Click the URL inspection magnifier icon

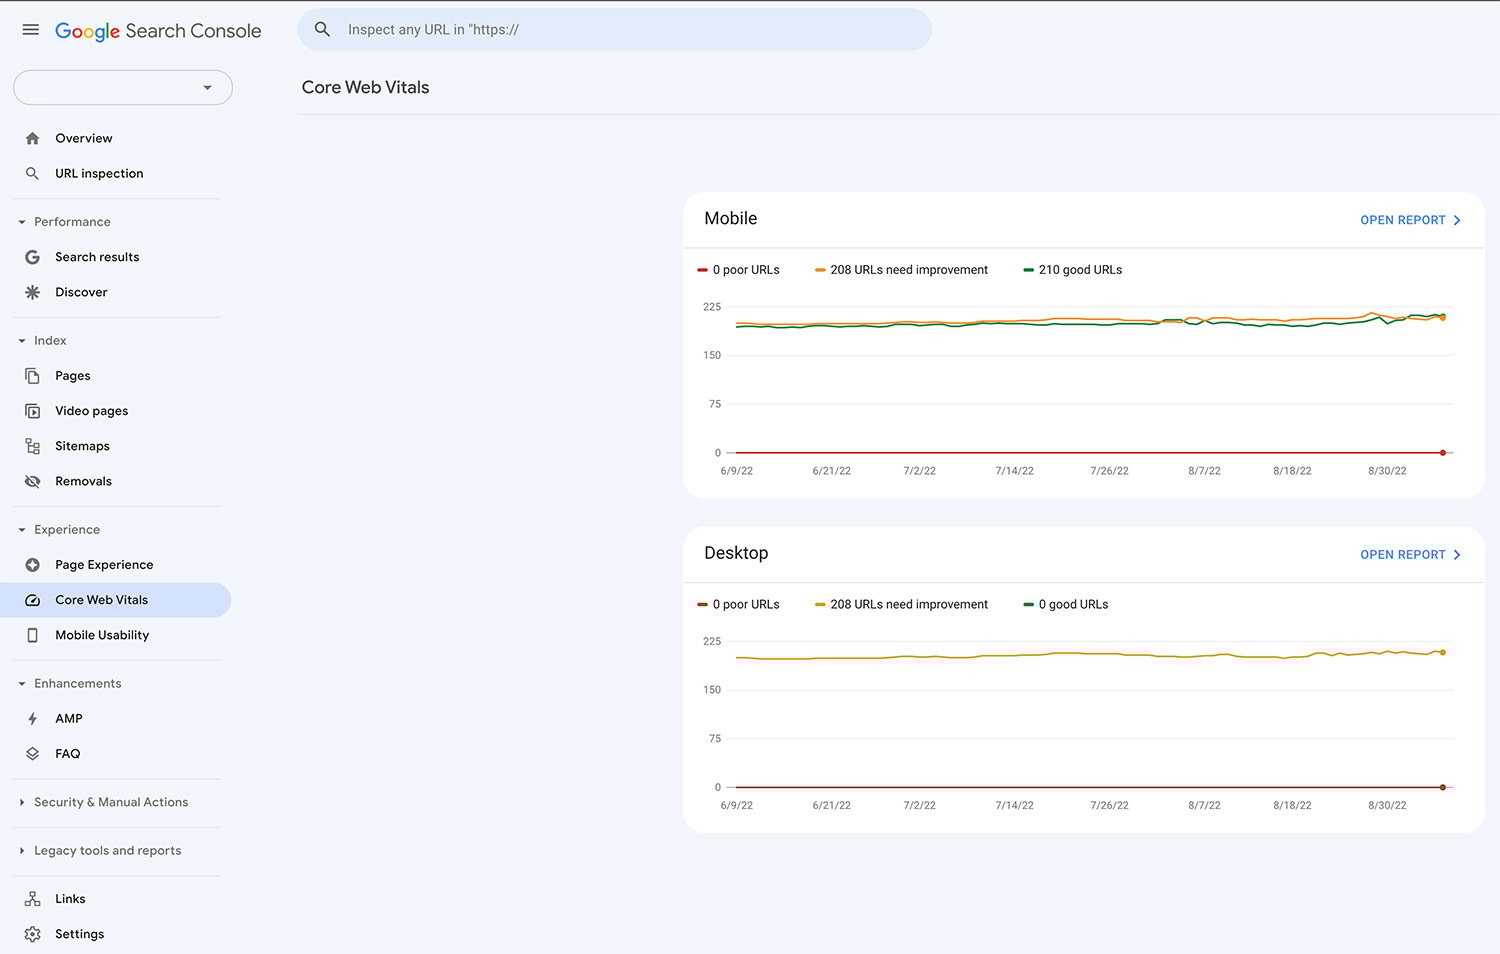tap(32, 173)
